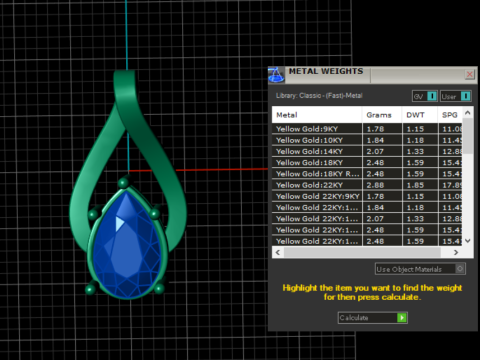Image resolution: width=480 pixels, height=360 pixels.
Task: Select the Yellow Gold:9KY row
Action: pos(367,129)
